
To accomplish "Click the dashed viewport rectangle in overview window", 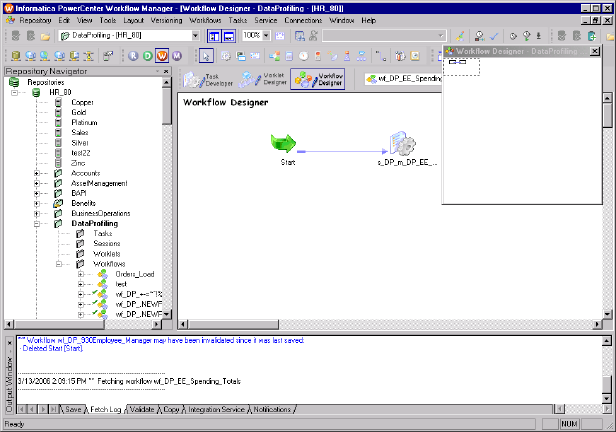I will pyautogui.click(x=461, y=67).
